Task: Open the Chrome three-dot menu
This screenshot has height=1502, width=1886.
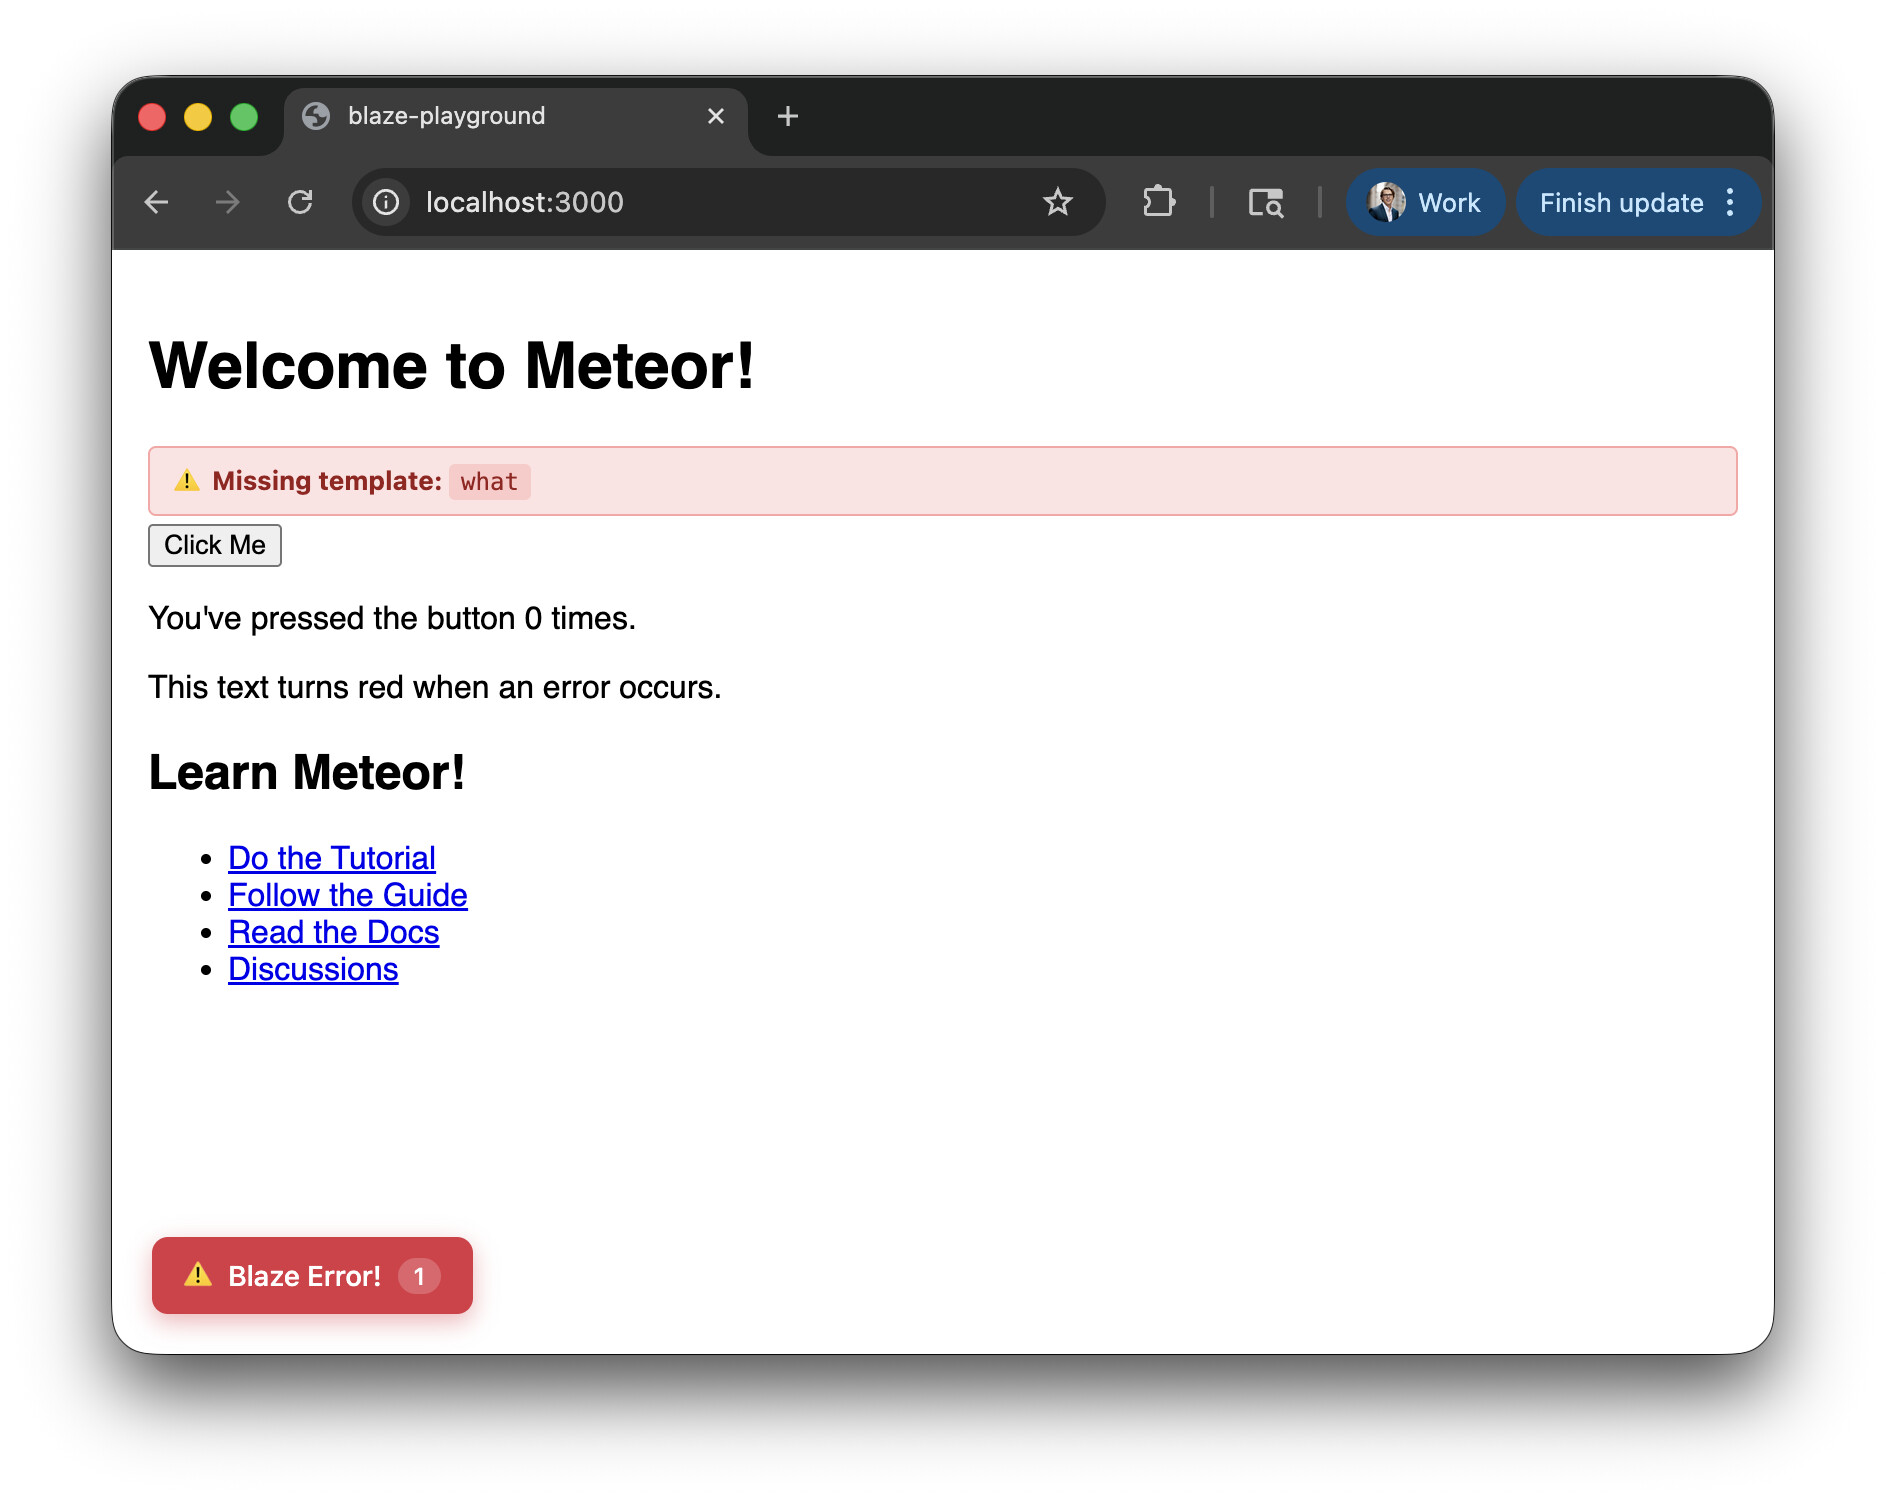Action: [1731, 203]
